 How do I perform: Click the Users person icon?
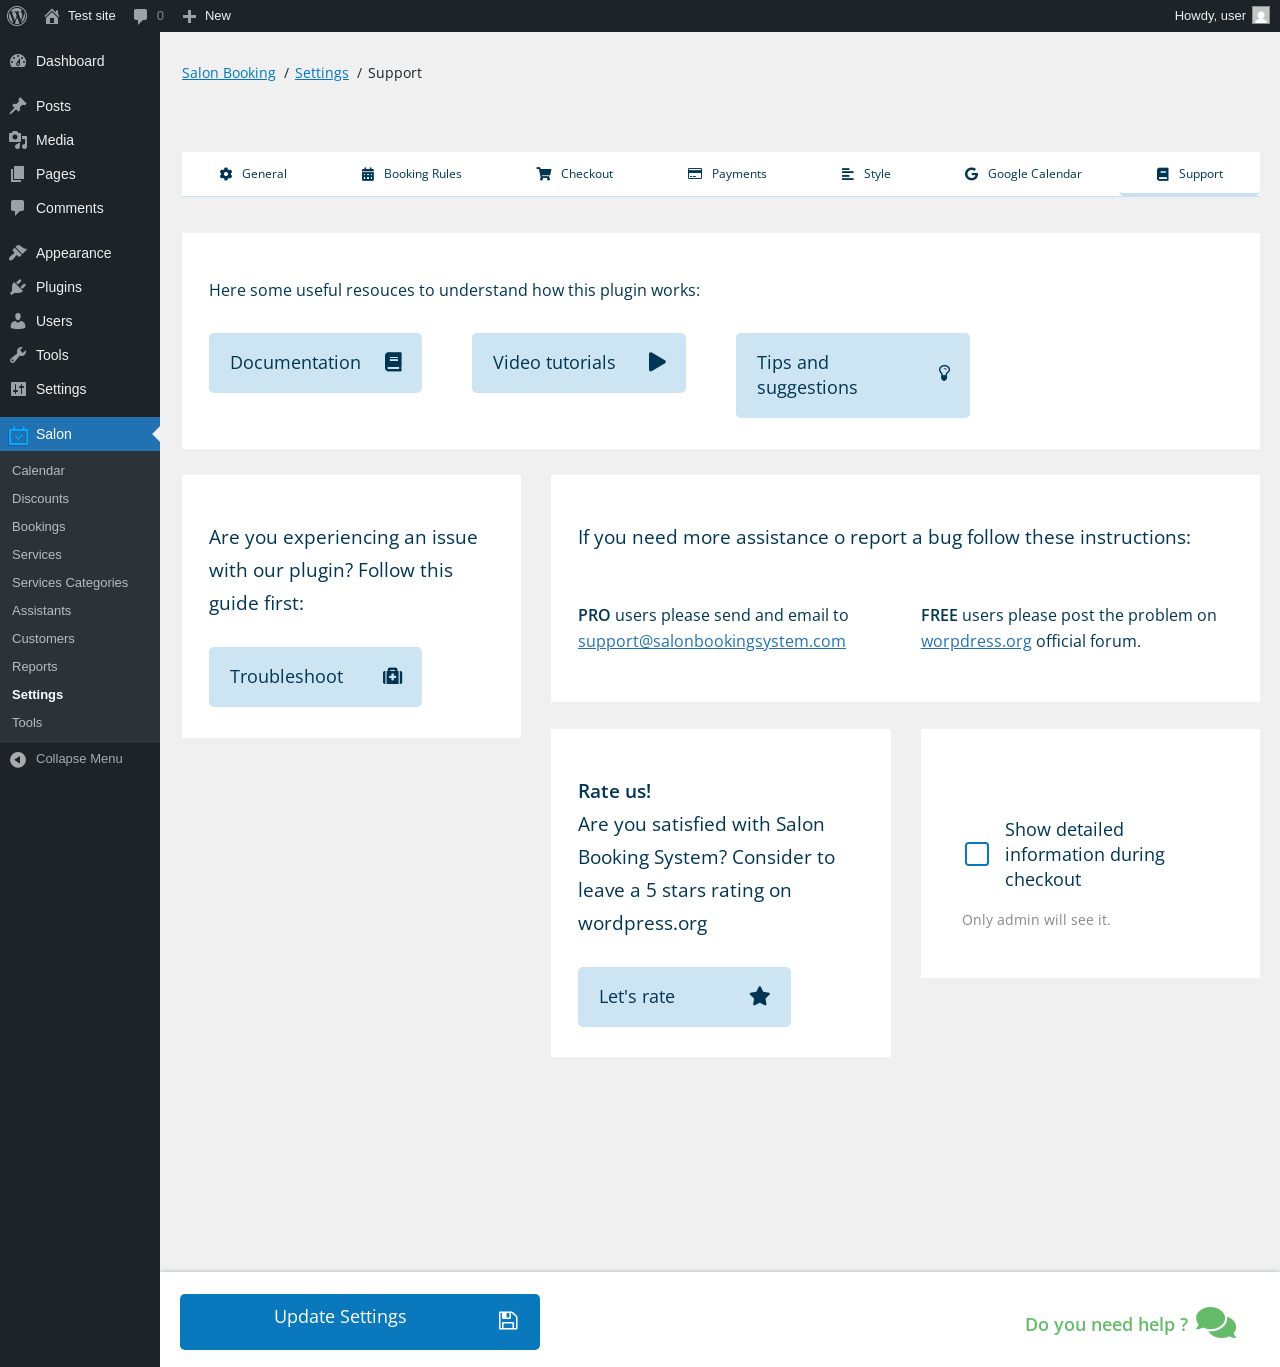pyautogui.click(x=18, y=321)
